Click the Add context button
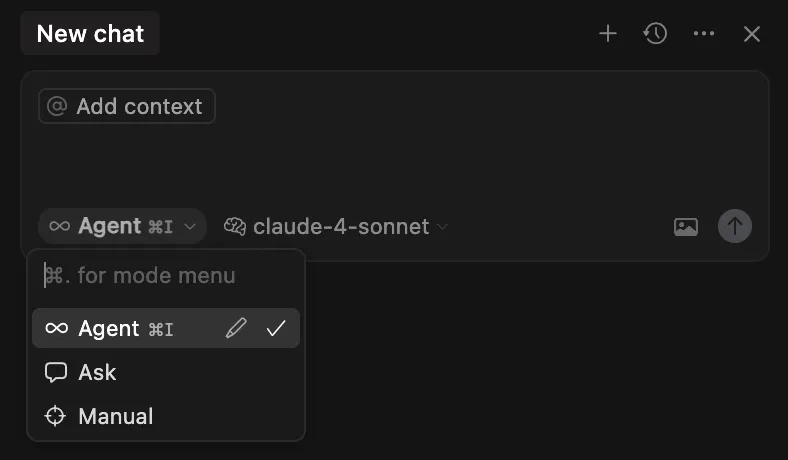This screenshot has width=788, height=460. [127, 107]
